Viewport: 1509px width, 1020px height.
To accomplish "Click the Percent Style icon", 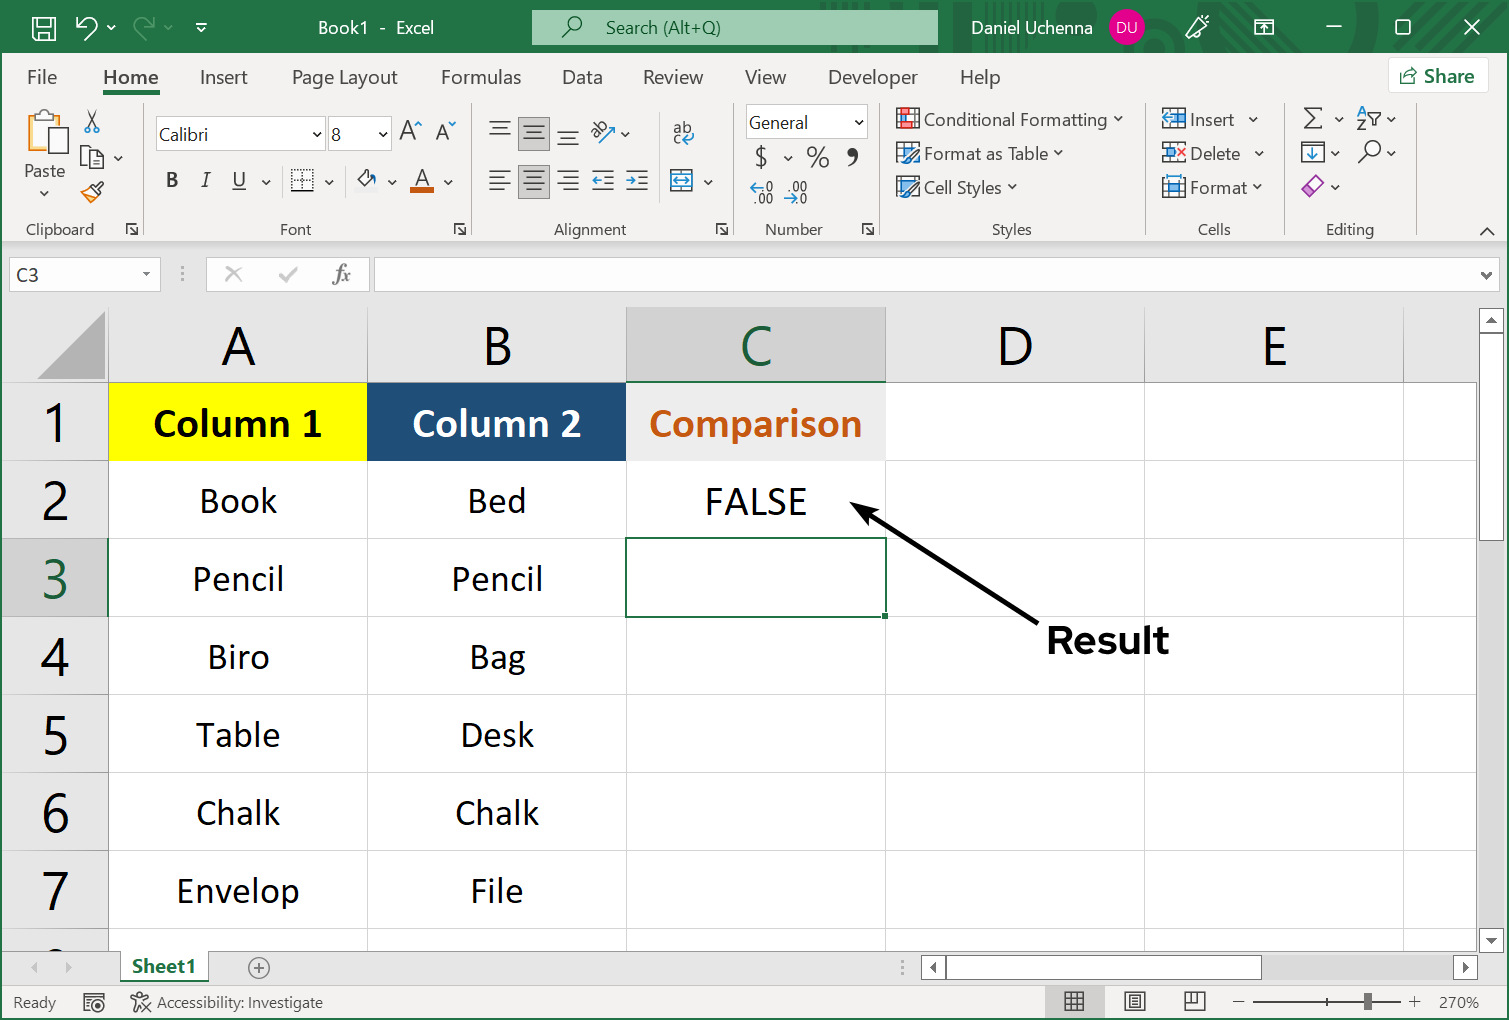I will (x=817, y=157).
